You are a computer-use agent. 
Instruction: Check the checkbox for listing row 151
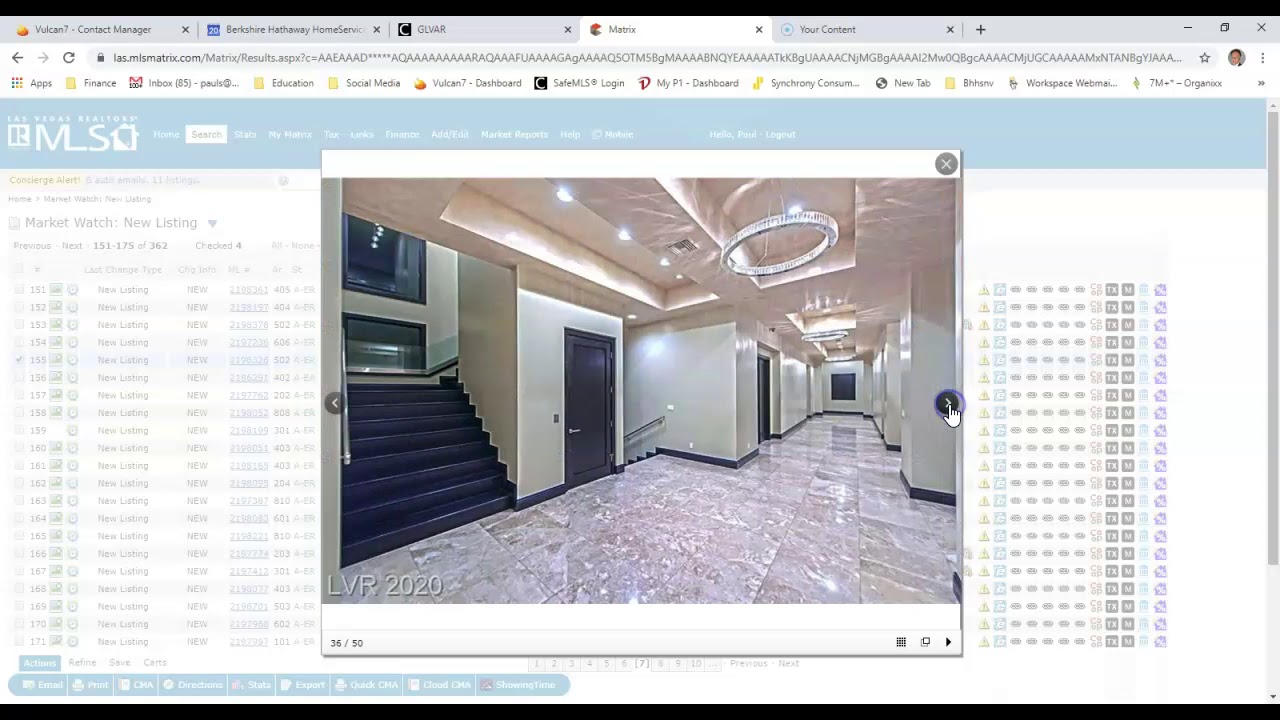point(18,290)
